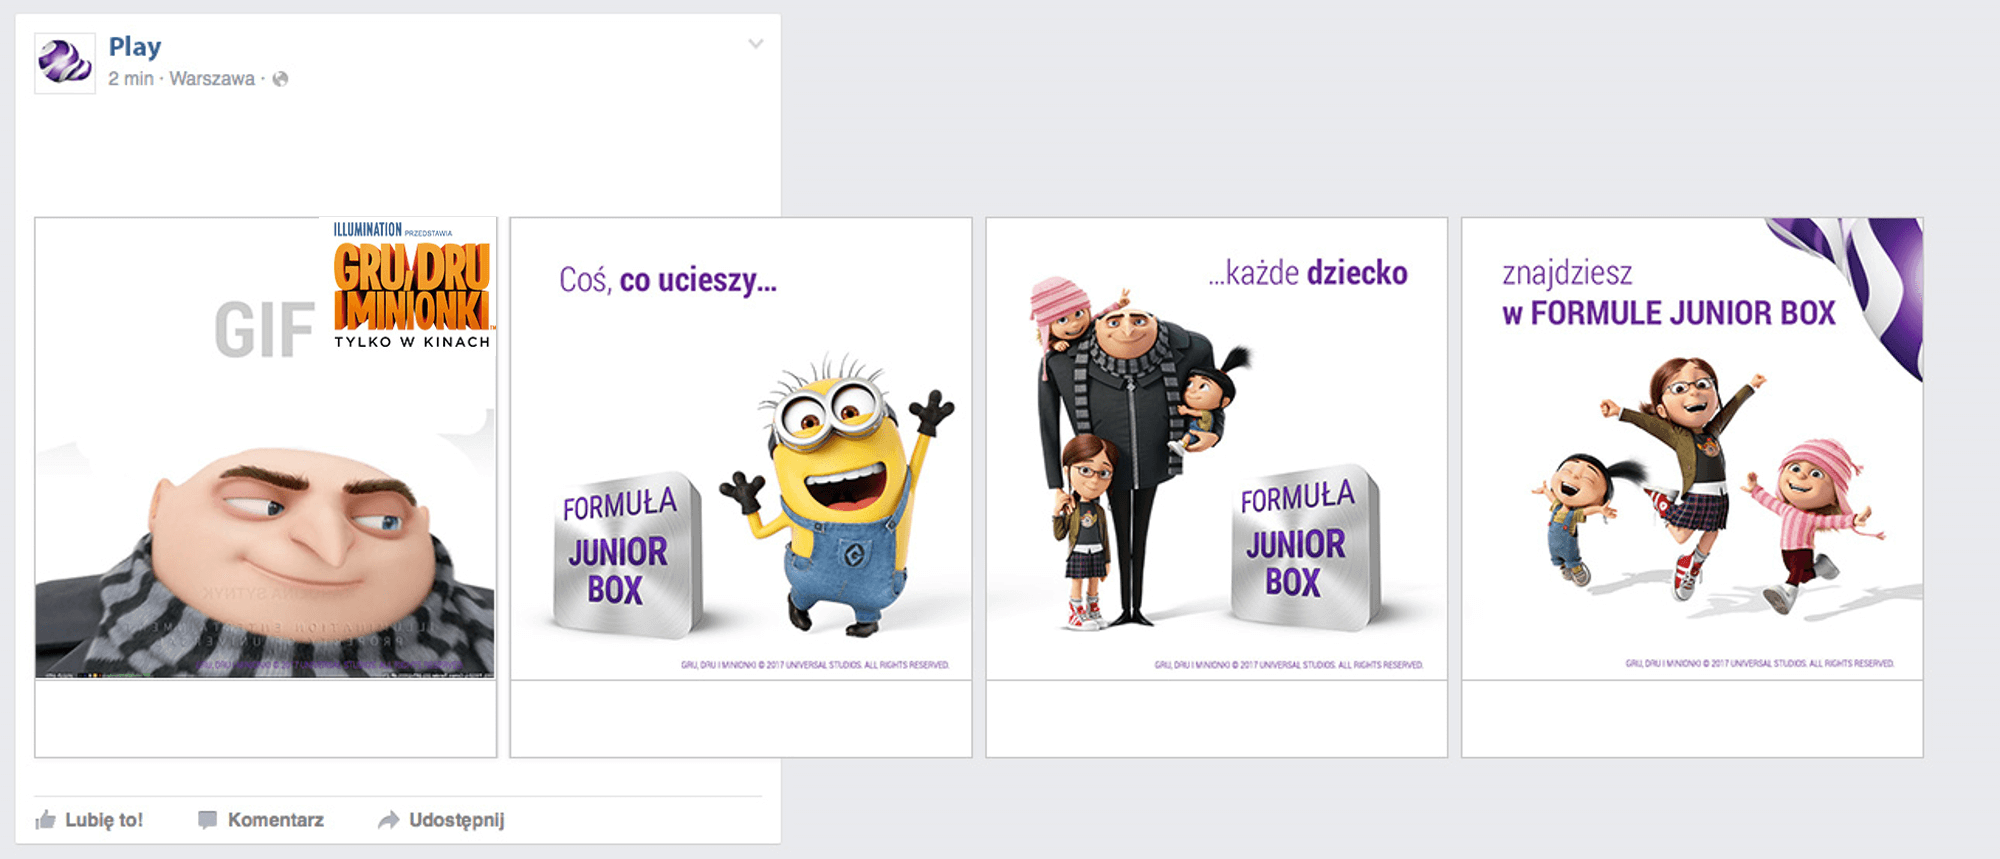Open the 'znajdziesz w FORMULE JUNIOR BOX' card

point(1692,448)
